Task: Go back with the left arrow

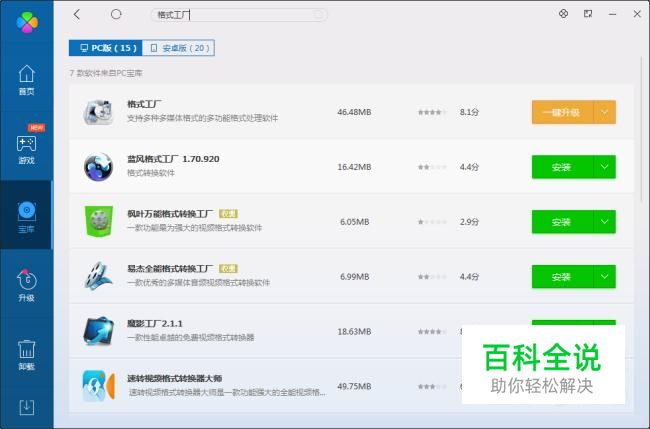Action: 76,15
